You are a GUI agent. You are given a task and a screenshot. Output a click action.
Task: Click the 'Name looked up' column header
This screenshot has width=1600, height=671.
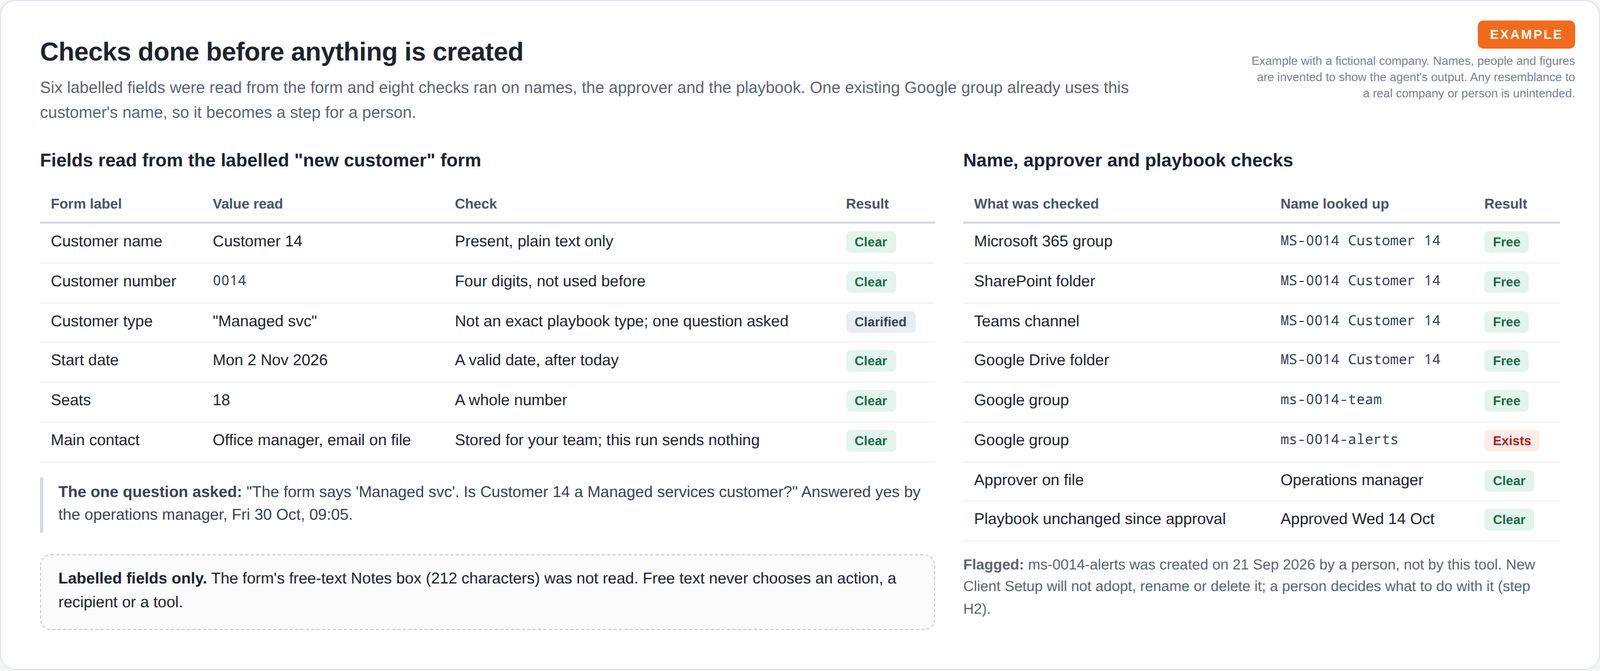pos(1334,203)
